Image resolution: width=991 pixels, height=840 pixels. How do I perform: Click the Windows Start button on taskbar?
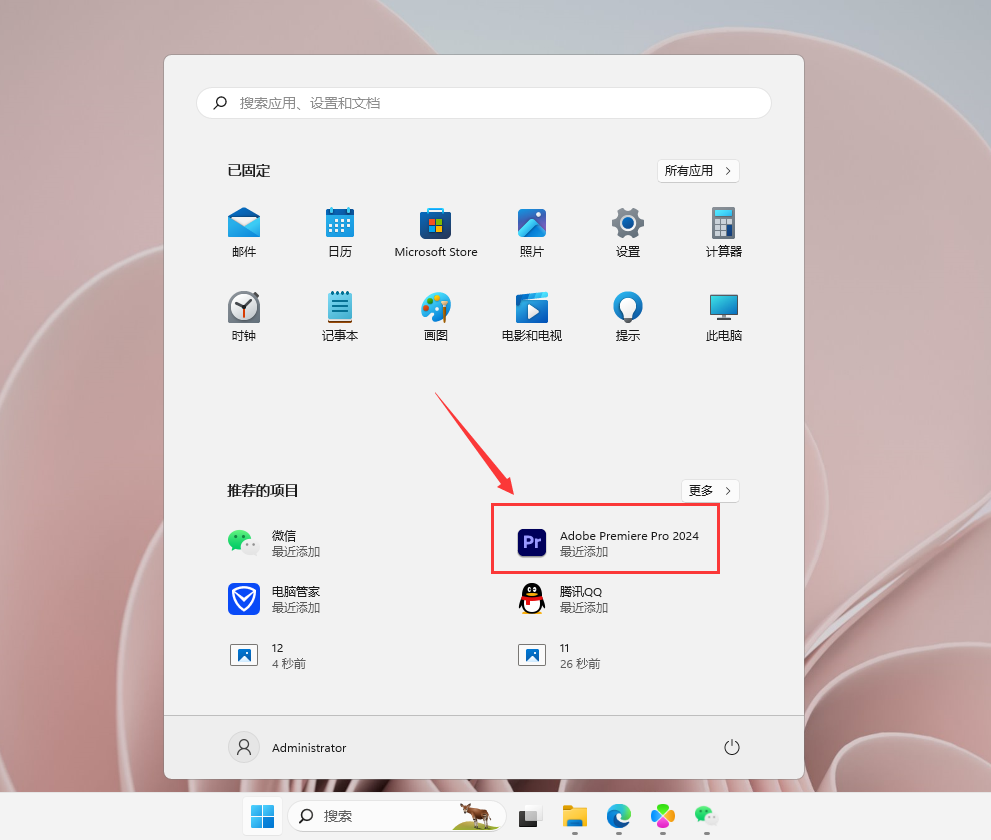click(x=262, y=816)
